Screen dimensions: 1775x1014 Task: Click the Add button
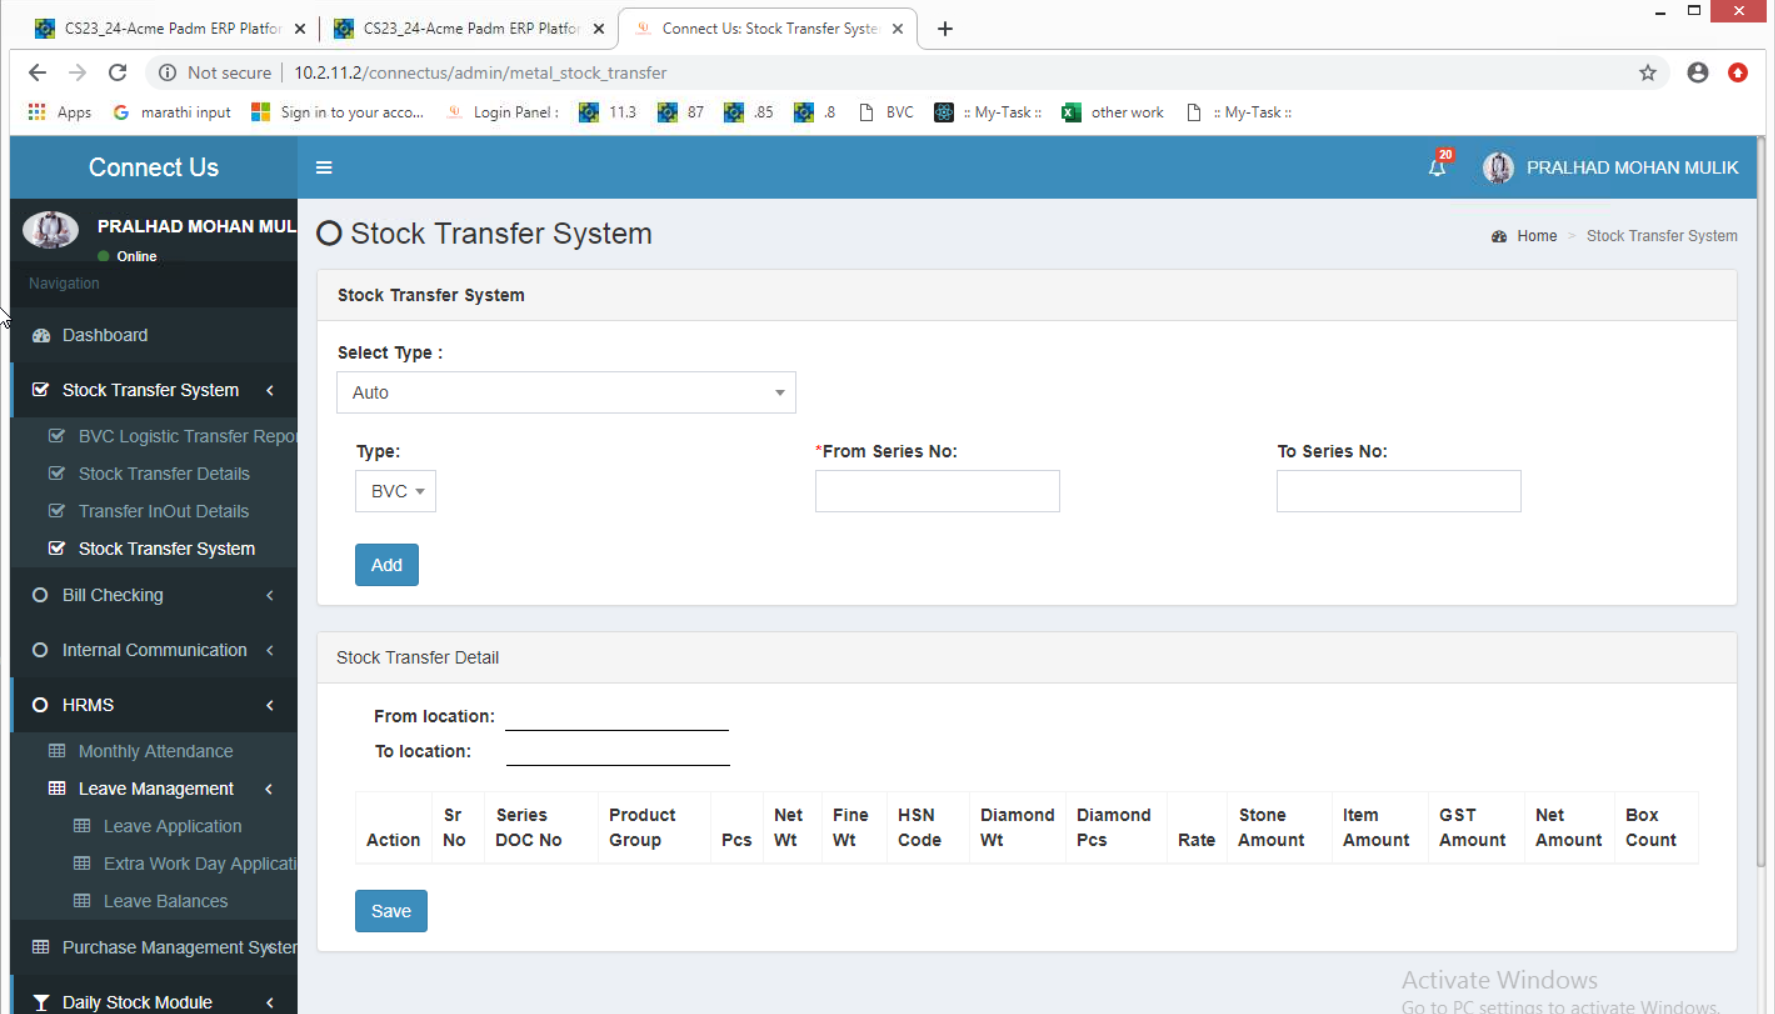387,565
